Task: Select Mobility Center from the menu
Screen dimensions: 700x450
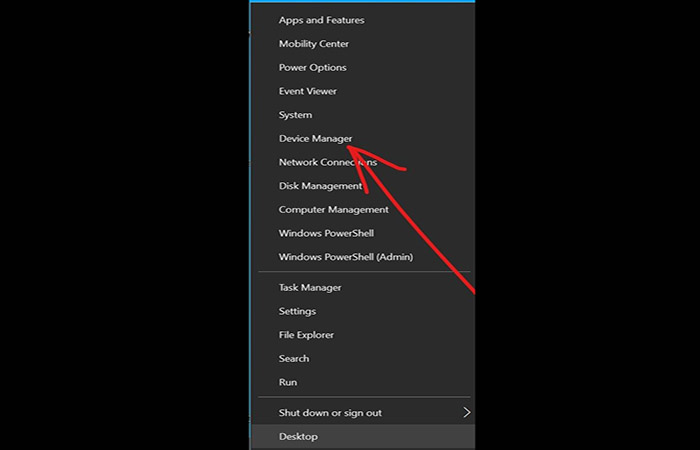Action: [362, 44]
